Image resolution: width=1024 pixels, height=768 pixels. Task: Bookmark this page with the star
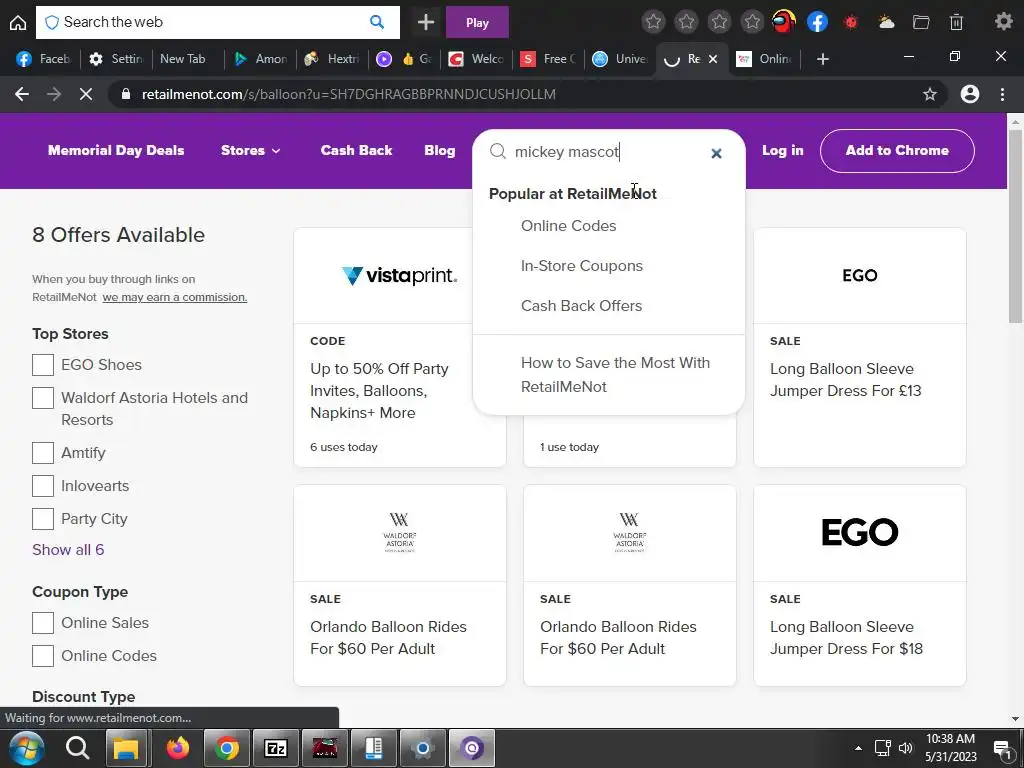(x=930, y=94)
